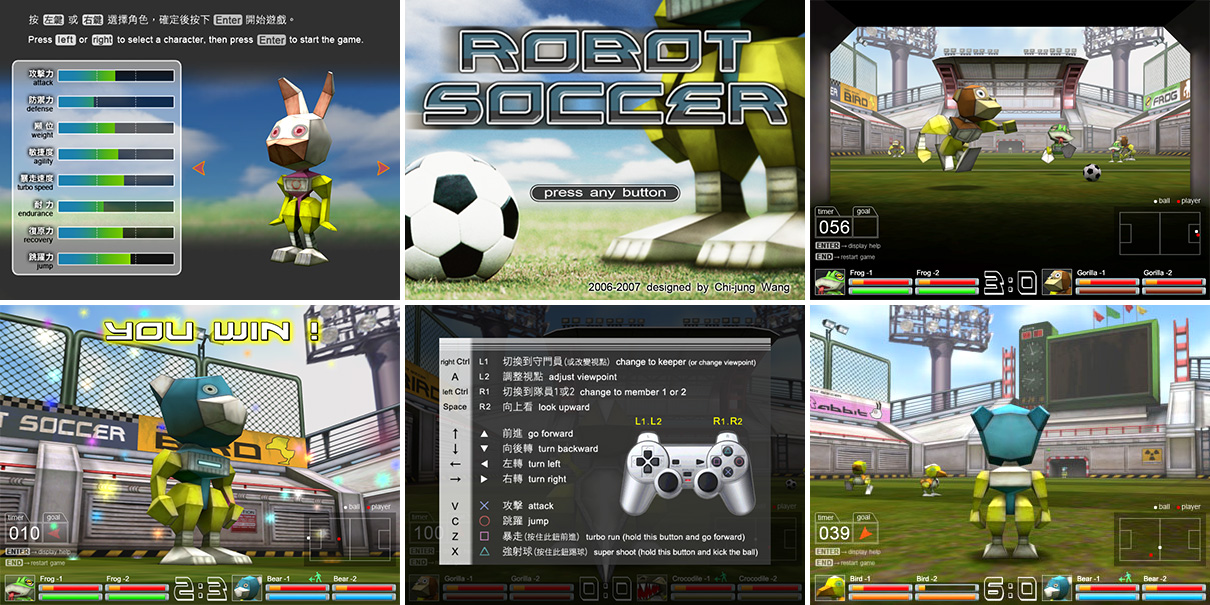Click END restart game under timer 056
This screenshot has width=1210, height=605.
[x=846, y=257]
